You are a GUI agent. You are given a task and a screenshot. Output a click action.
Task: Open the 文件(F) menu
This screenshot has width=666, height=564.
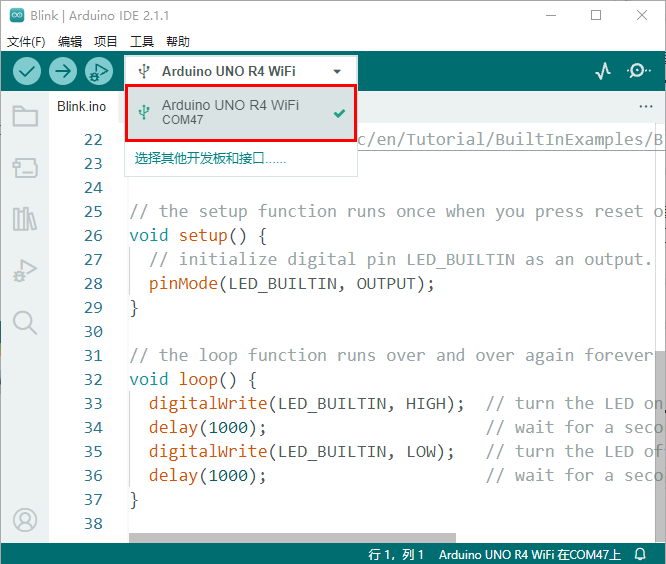point(26,42)
